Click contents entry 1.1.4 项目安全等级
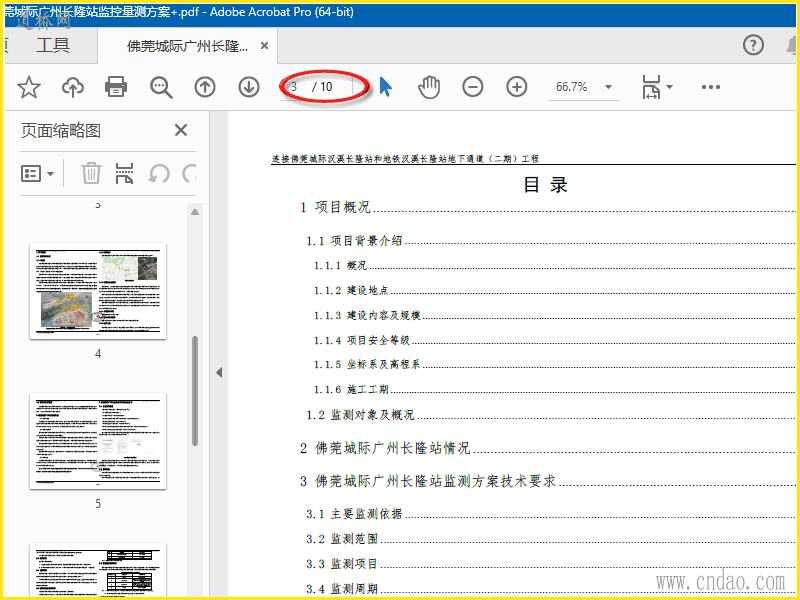800x600 pixels. click(x=362, y=340)
